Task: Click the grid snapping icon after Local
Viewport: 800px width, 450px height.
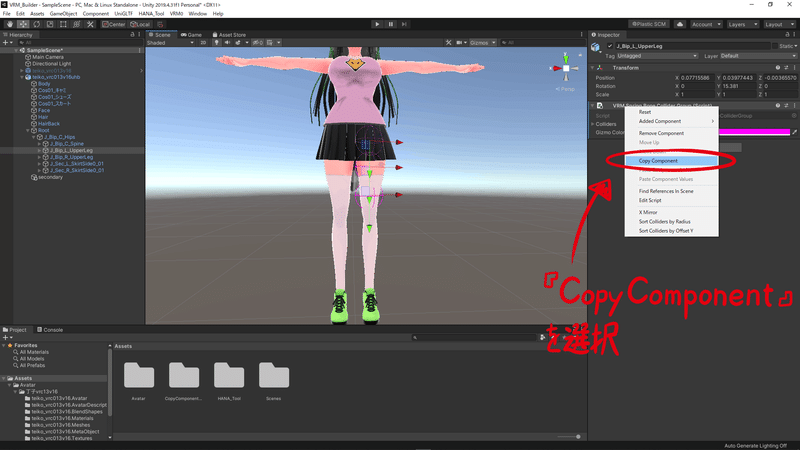Action: [160, 24]
